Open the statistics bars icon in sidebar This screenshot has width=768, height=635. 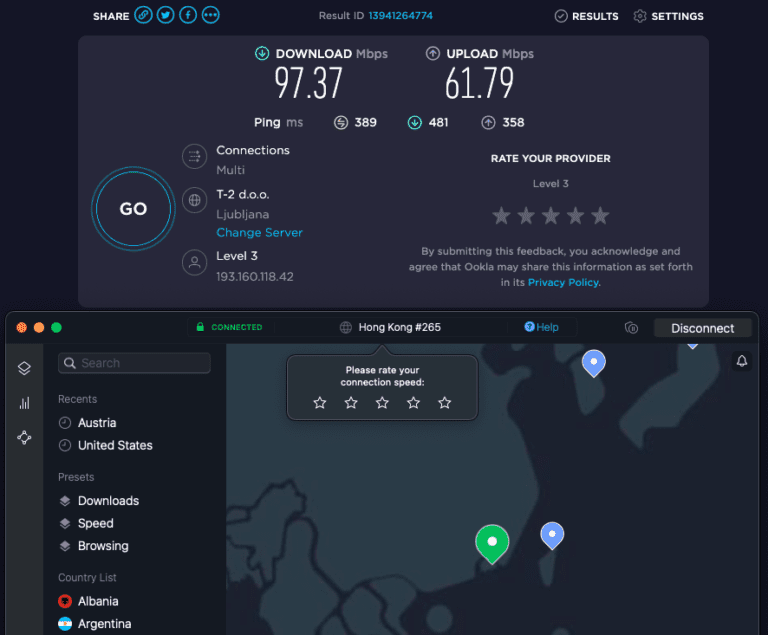pos(24,403)
